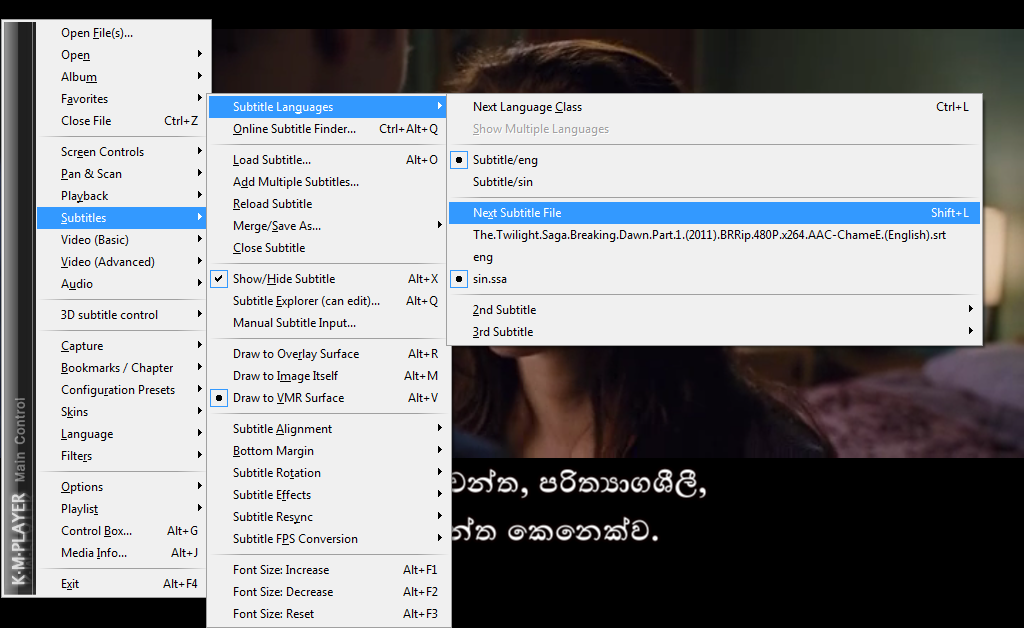Image resolution: width=1024 pixels, height=628 pixels.
Task: Click Next Language Class entry
Action: [x=714, y=107]
